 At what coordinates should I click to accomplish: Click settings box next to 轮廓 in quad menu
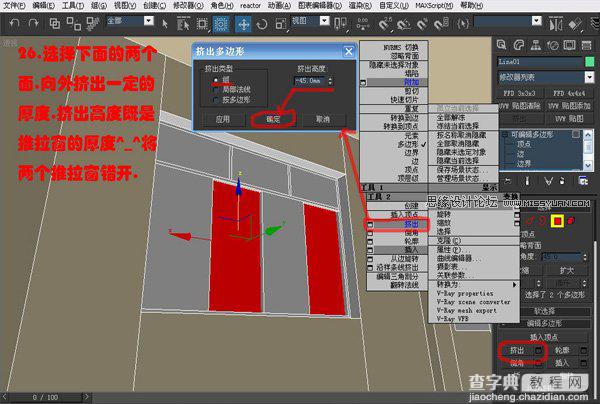pos(370,241)
